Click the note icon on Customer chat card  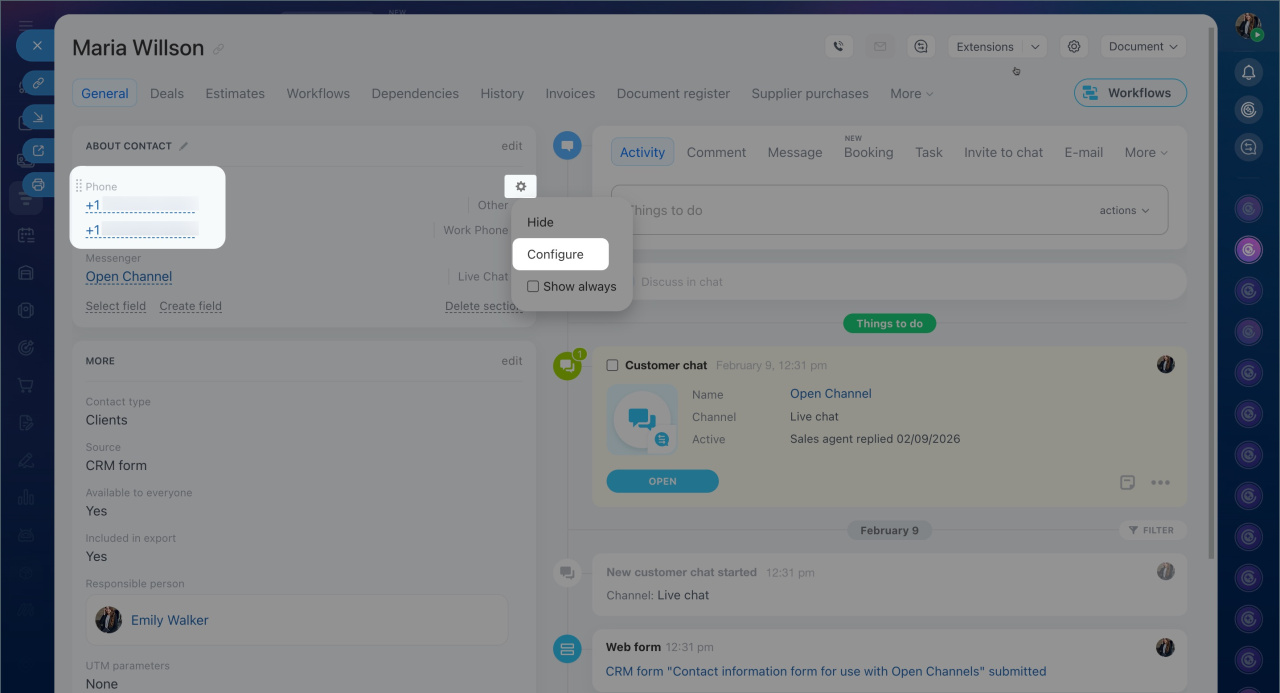pos(1127,483)
